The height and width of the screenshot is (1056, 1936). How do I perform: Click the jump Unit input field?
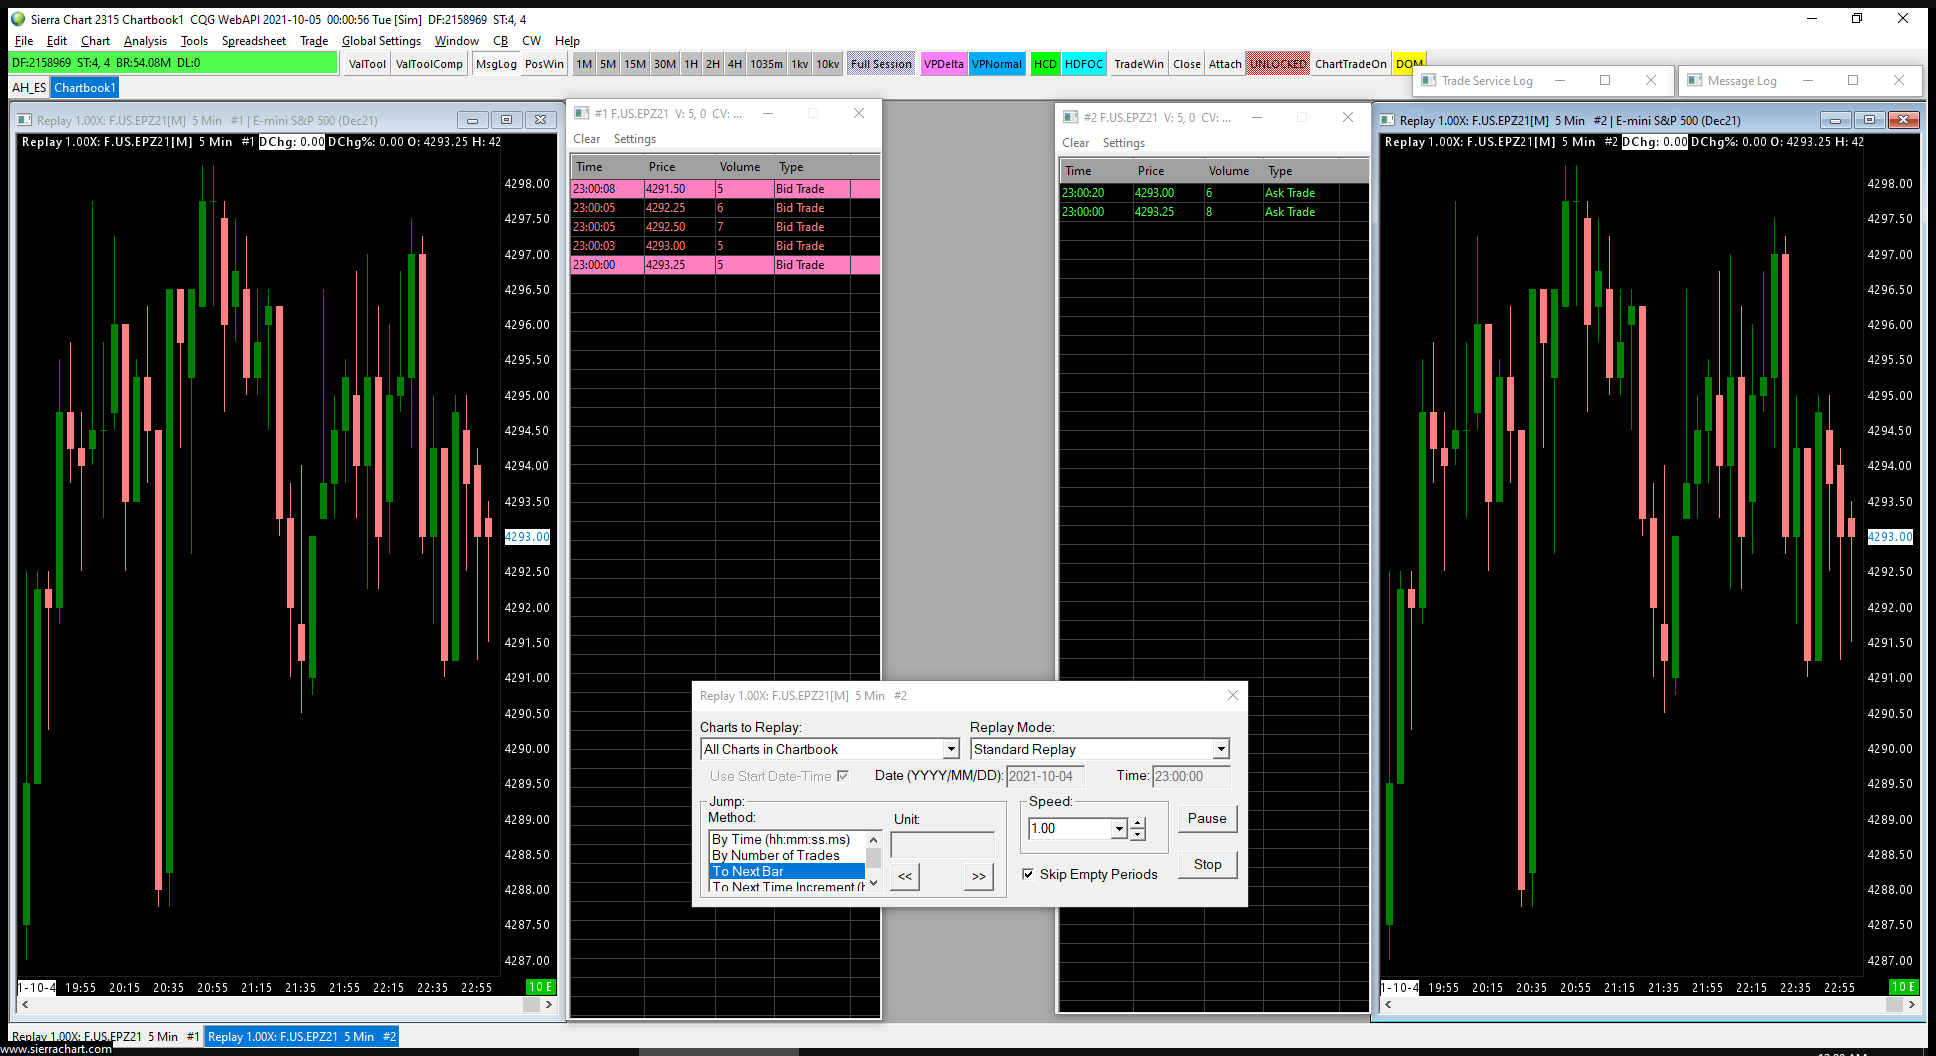point(942,844)
